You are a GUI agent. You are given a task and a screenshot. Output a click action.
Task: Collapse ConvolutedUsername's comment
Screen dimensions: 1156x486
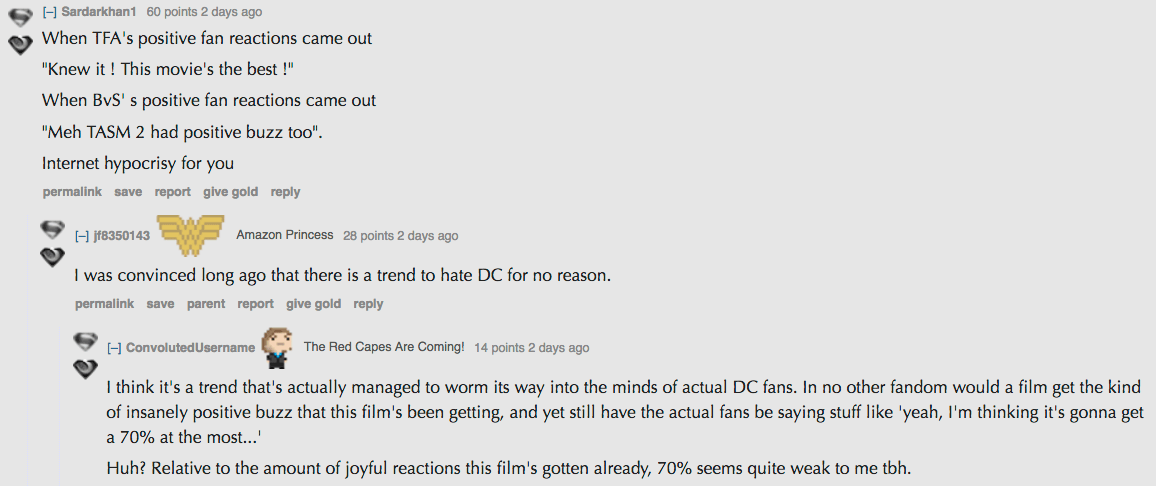[114, 348]
